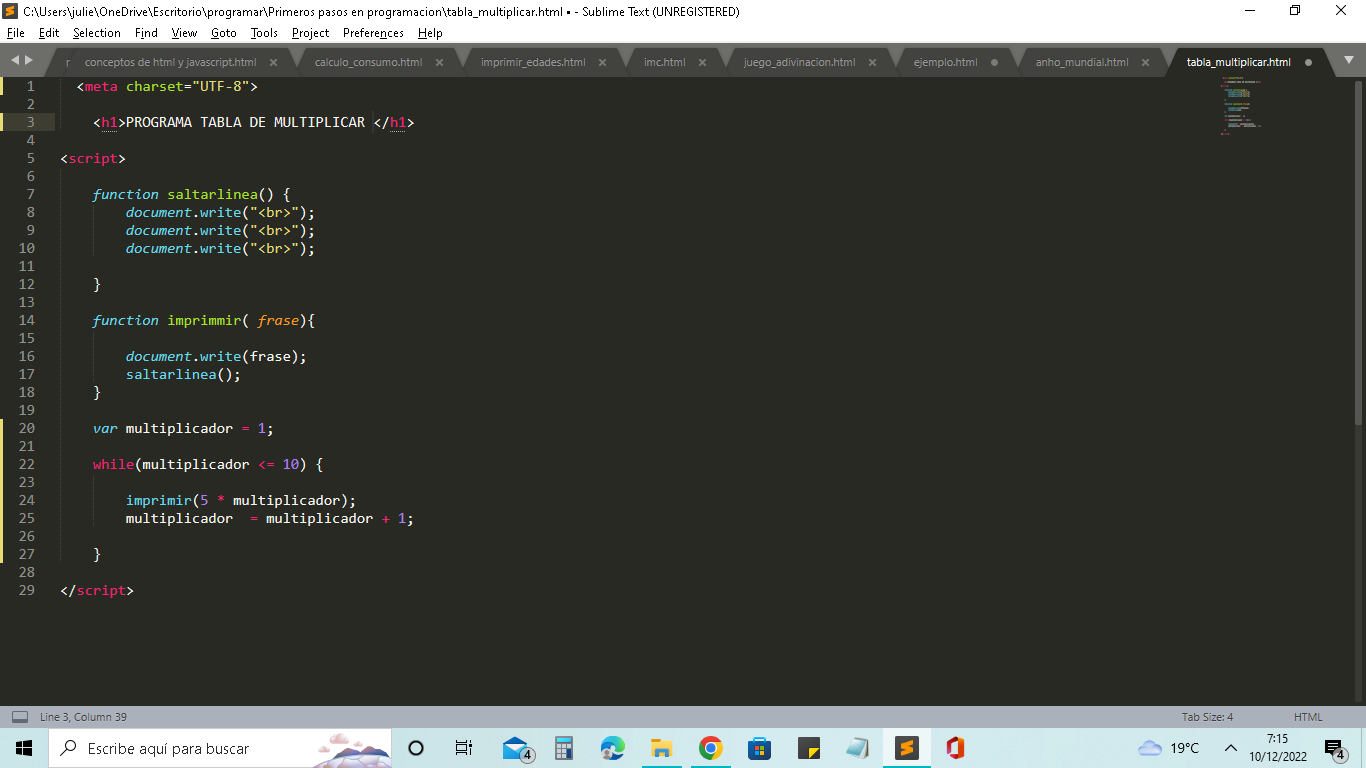1366x768 pixels.
Task: Click the var keyword on line 20
Action: (x=105, y=428)
